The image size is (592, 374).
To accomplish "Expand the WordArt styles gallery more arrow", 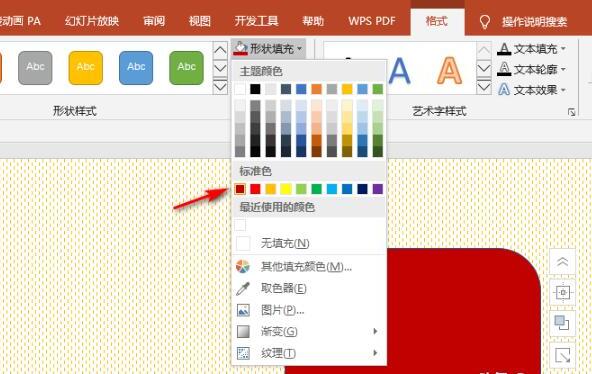I will pyautogui.click(x=484, y=87).
